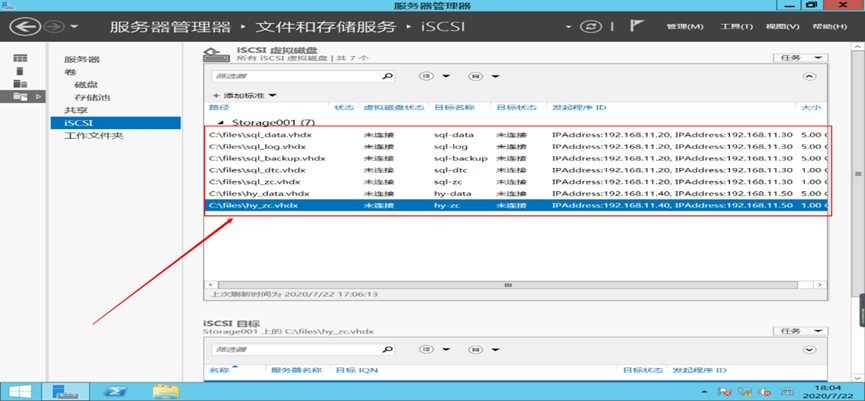Click the search magnifier in targets filter
The width and height of the screenshot is (865, 401).
pyautogui.click(x=388, y=350)
